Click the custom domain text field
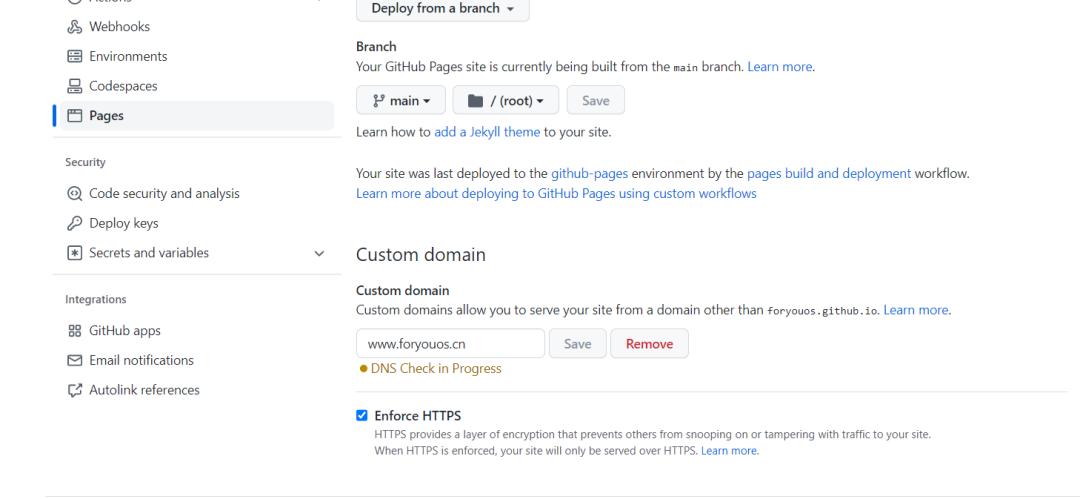This screenshot has width=1080, height=499. click(450, 344)
